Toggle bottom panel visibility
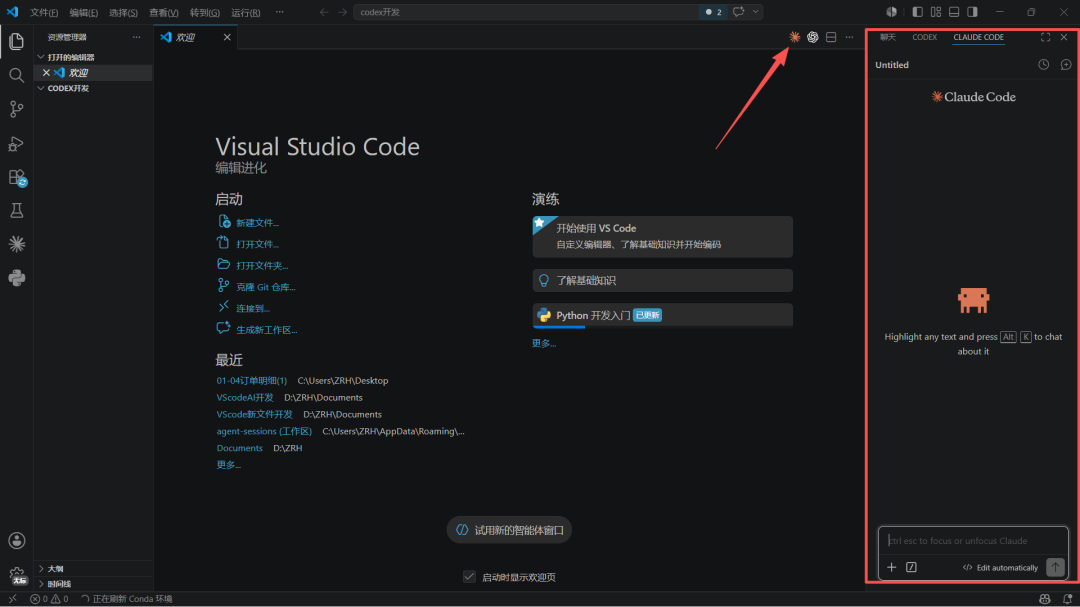 point(954,12)
